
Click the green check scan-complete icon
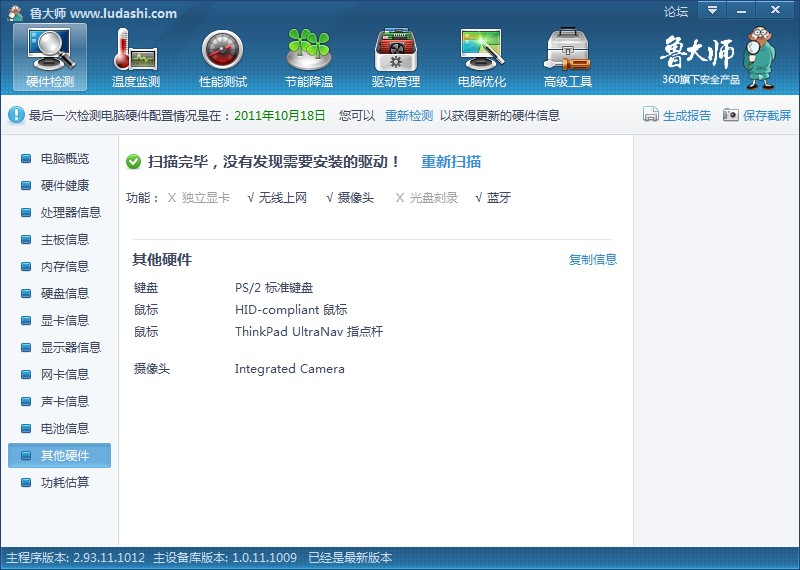[133, 162]
